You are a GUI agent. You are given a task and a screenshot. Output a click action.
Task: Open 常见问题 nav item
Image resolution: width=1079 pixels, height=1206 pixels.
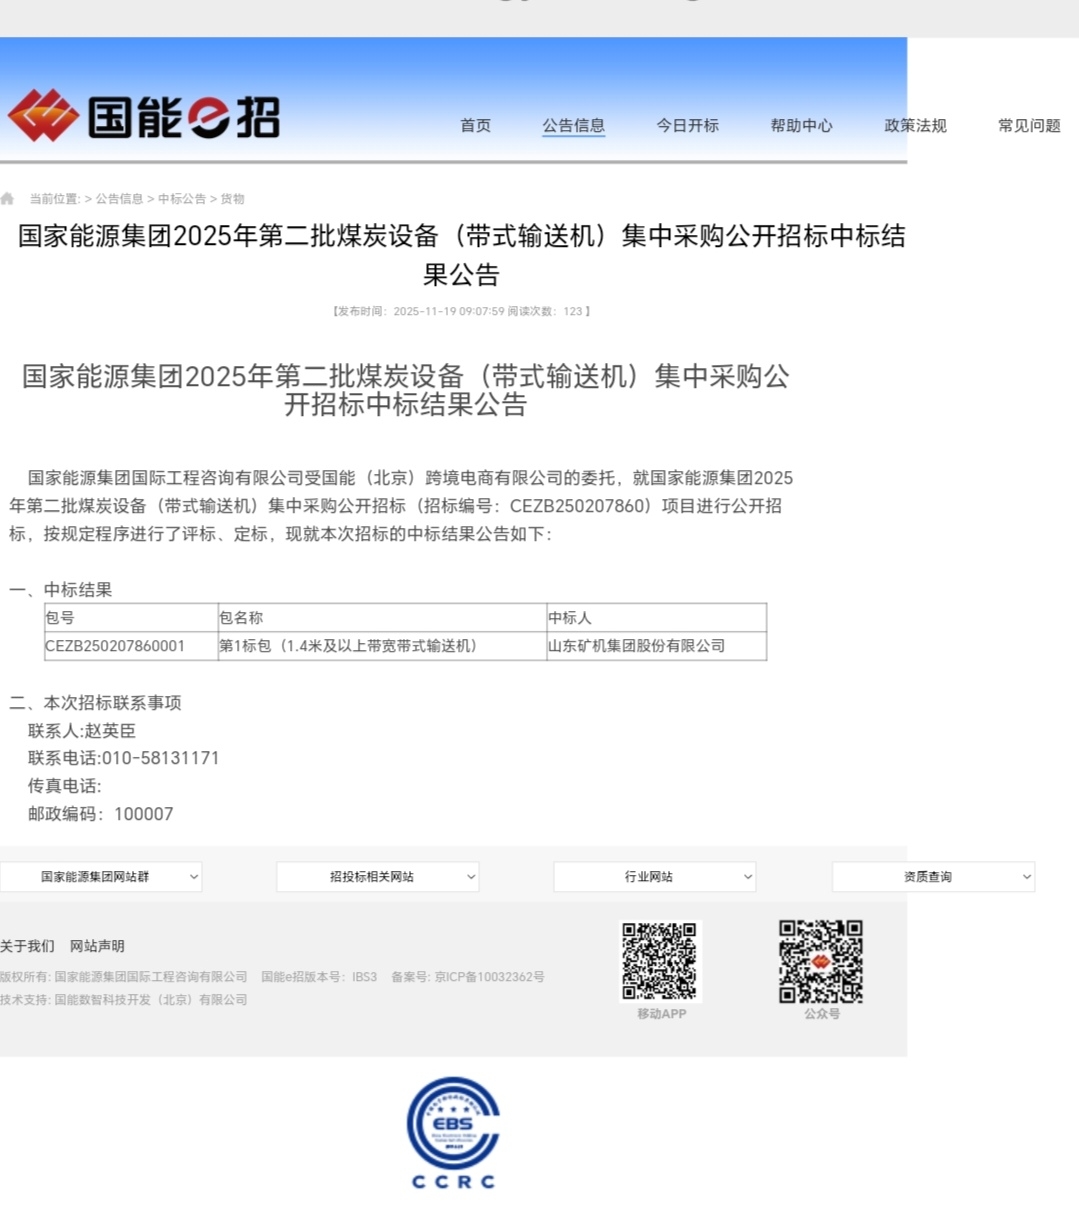pyautogui.click(x=1030, y=126)
